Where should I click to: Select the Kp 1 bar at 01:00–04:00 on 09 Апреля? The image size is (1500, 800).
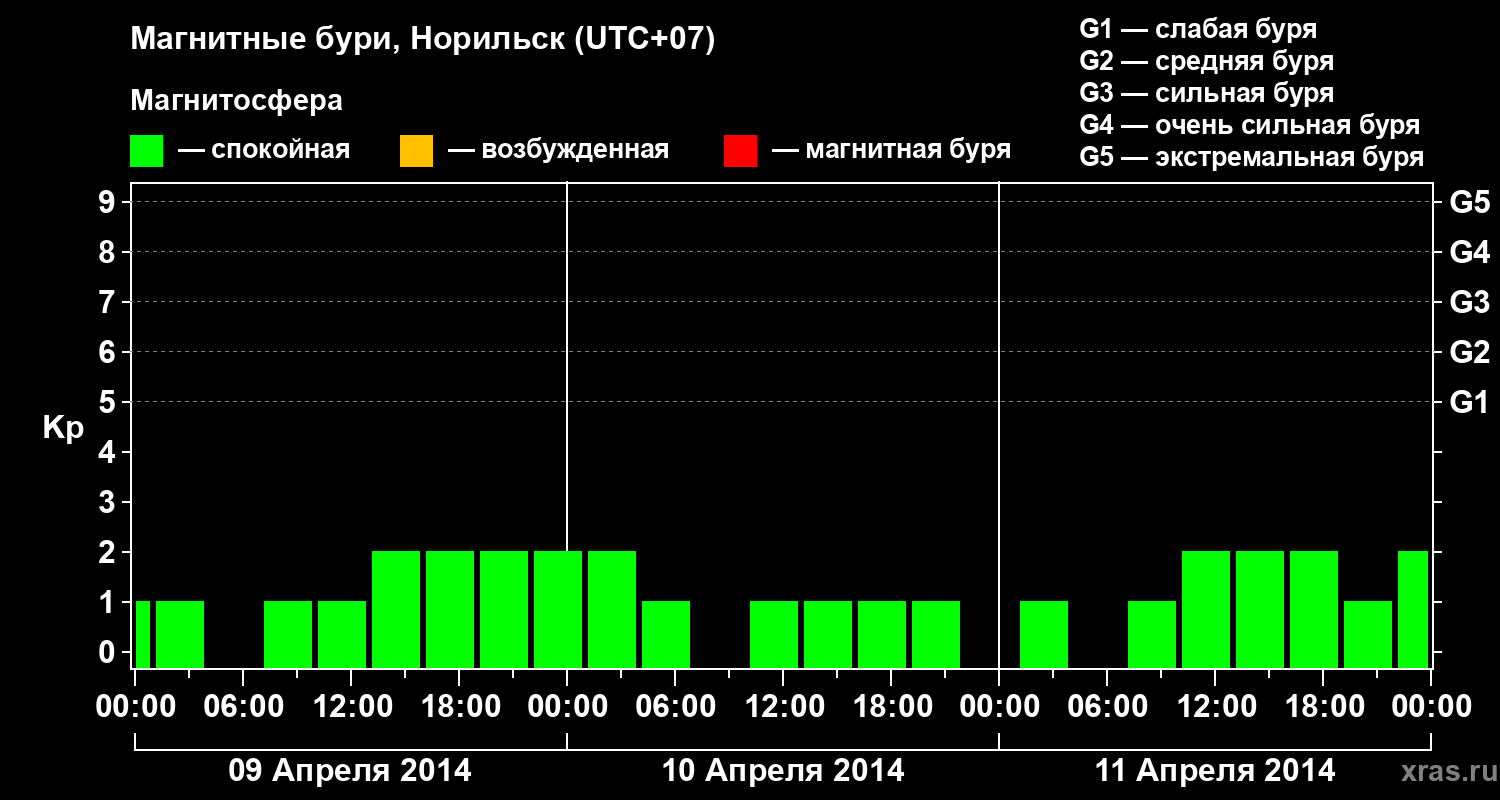pyautogui.click(x=180, y=634)
